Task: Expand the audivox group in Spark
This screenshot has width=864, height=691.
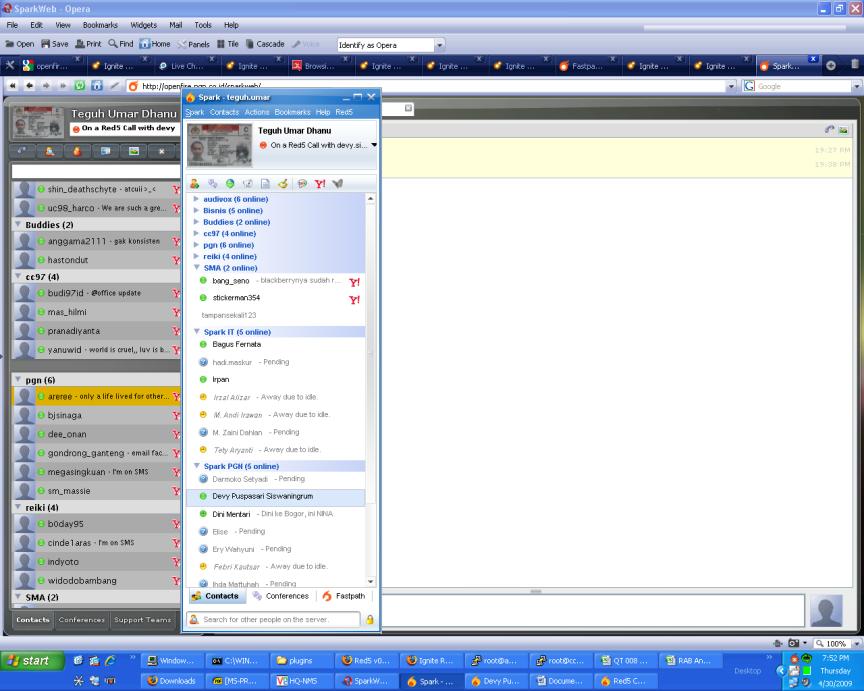Action: pyautogui.click(x=196, y=198)
